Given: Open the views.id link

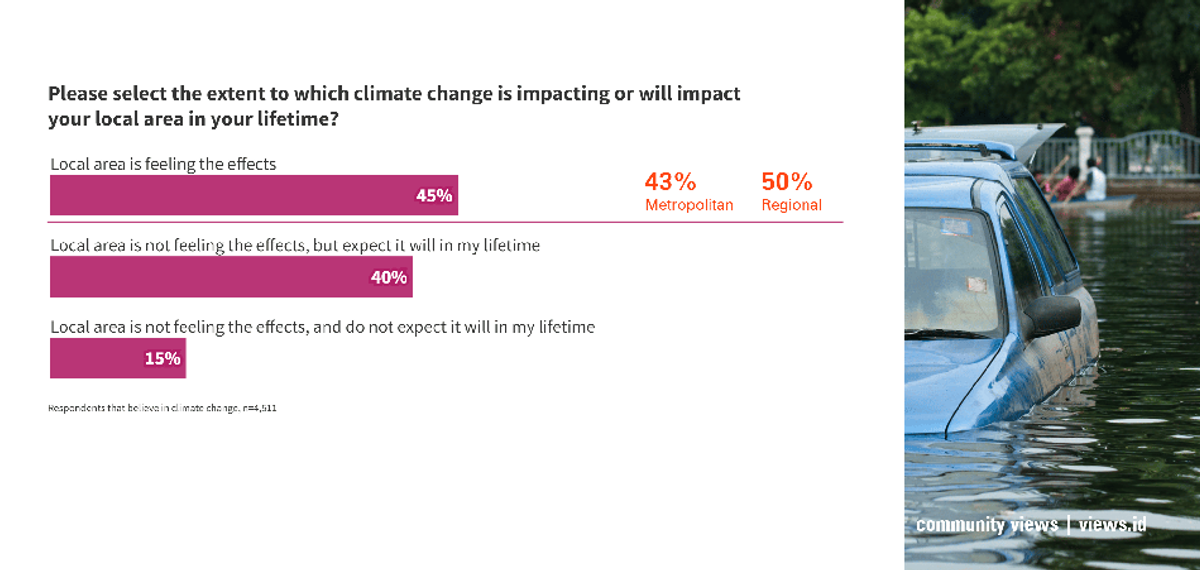Looking at the screenshot, I should [x=1112, y=525].
